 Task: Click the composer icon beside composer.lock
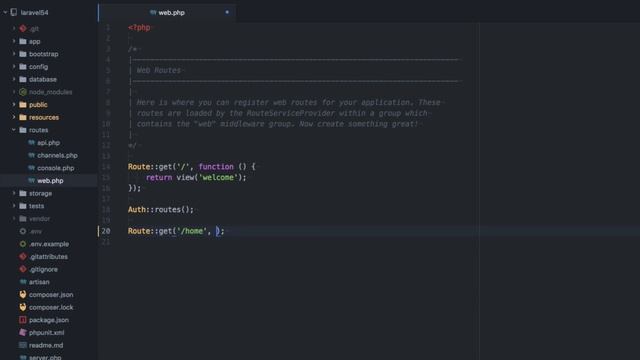23,307
